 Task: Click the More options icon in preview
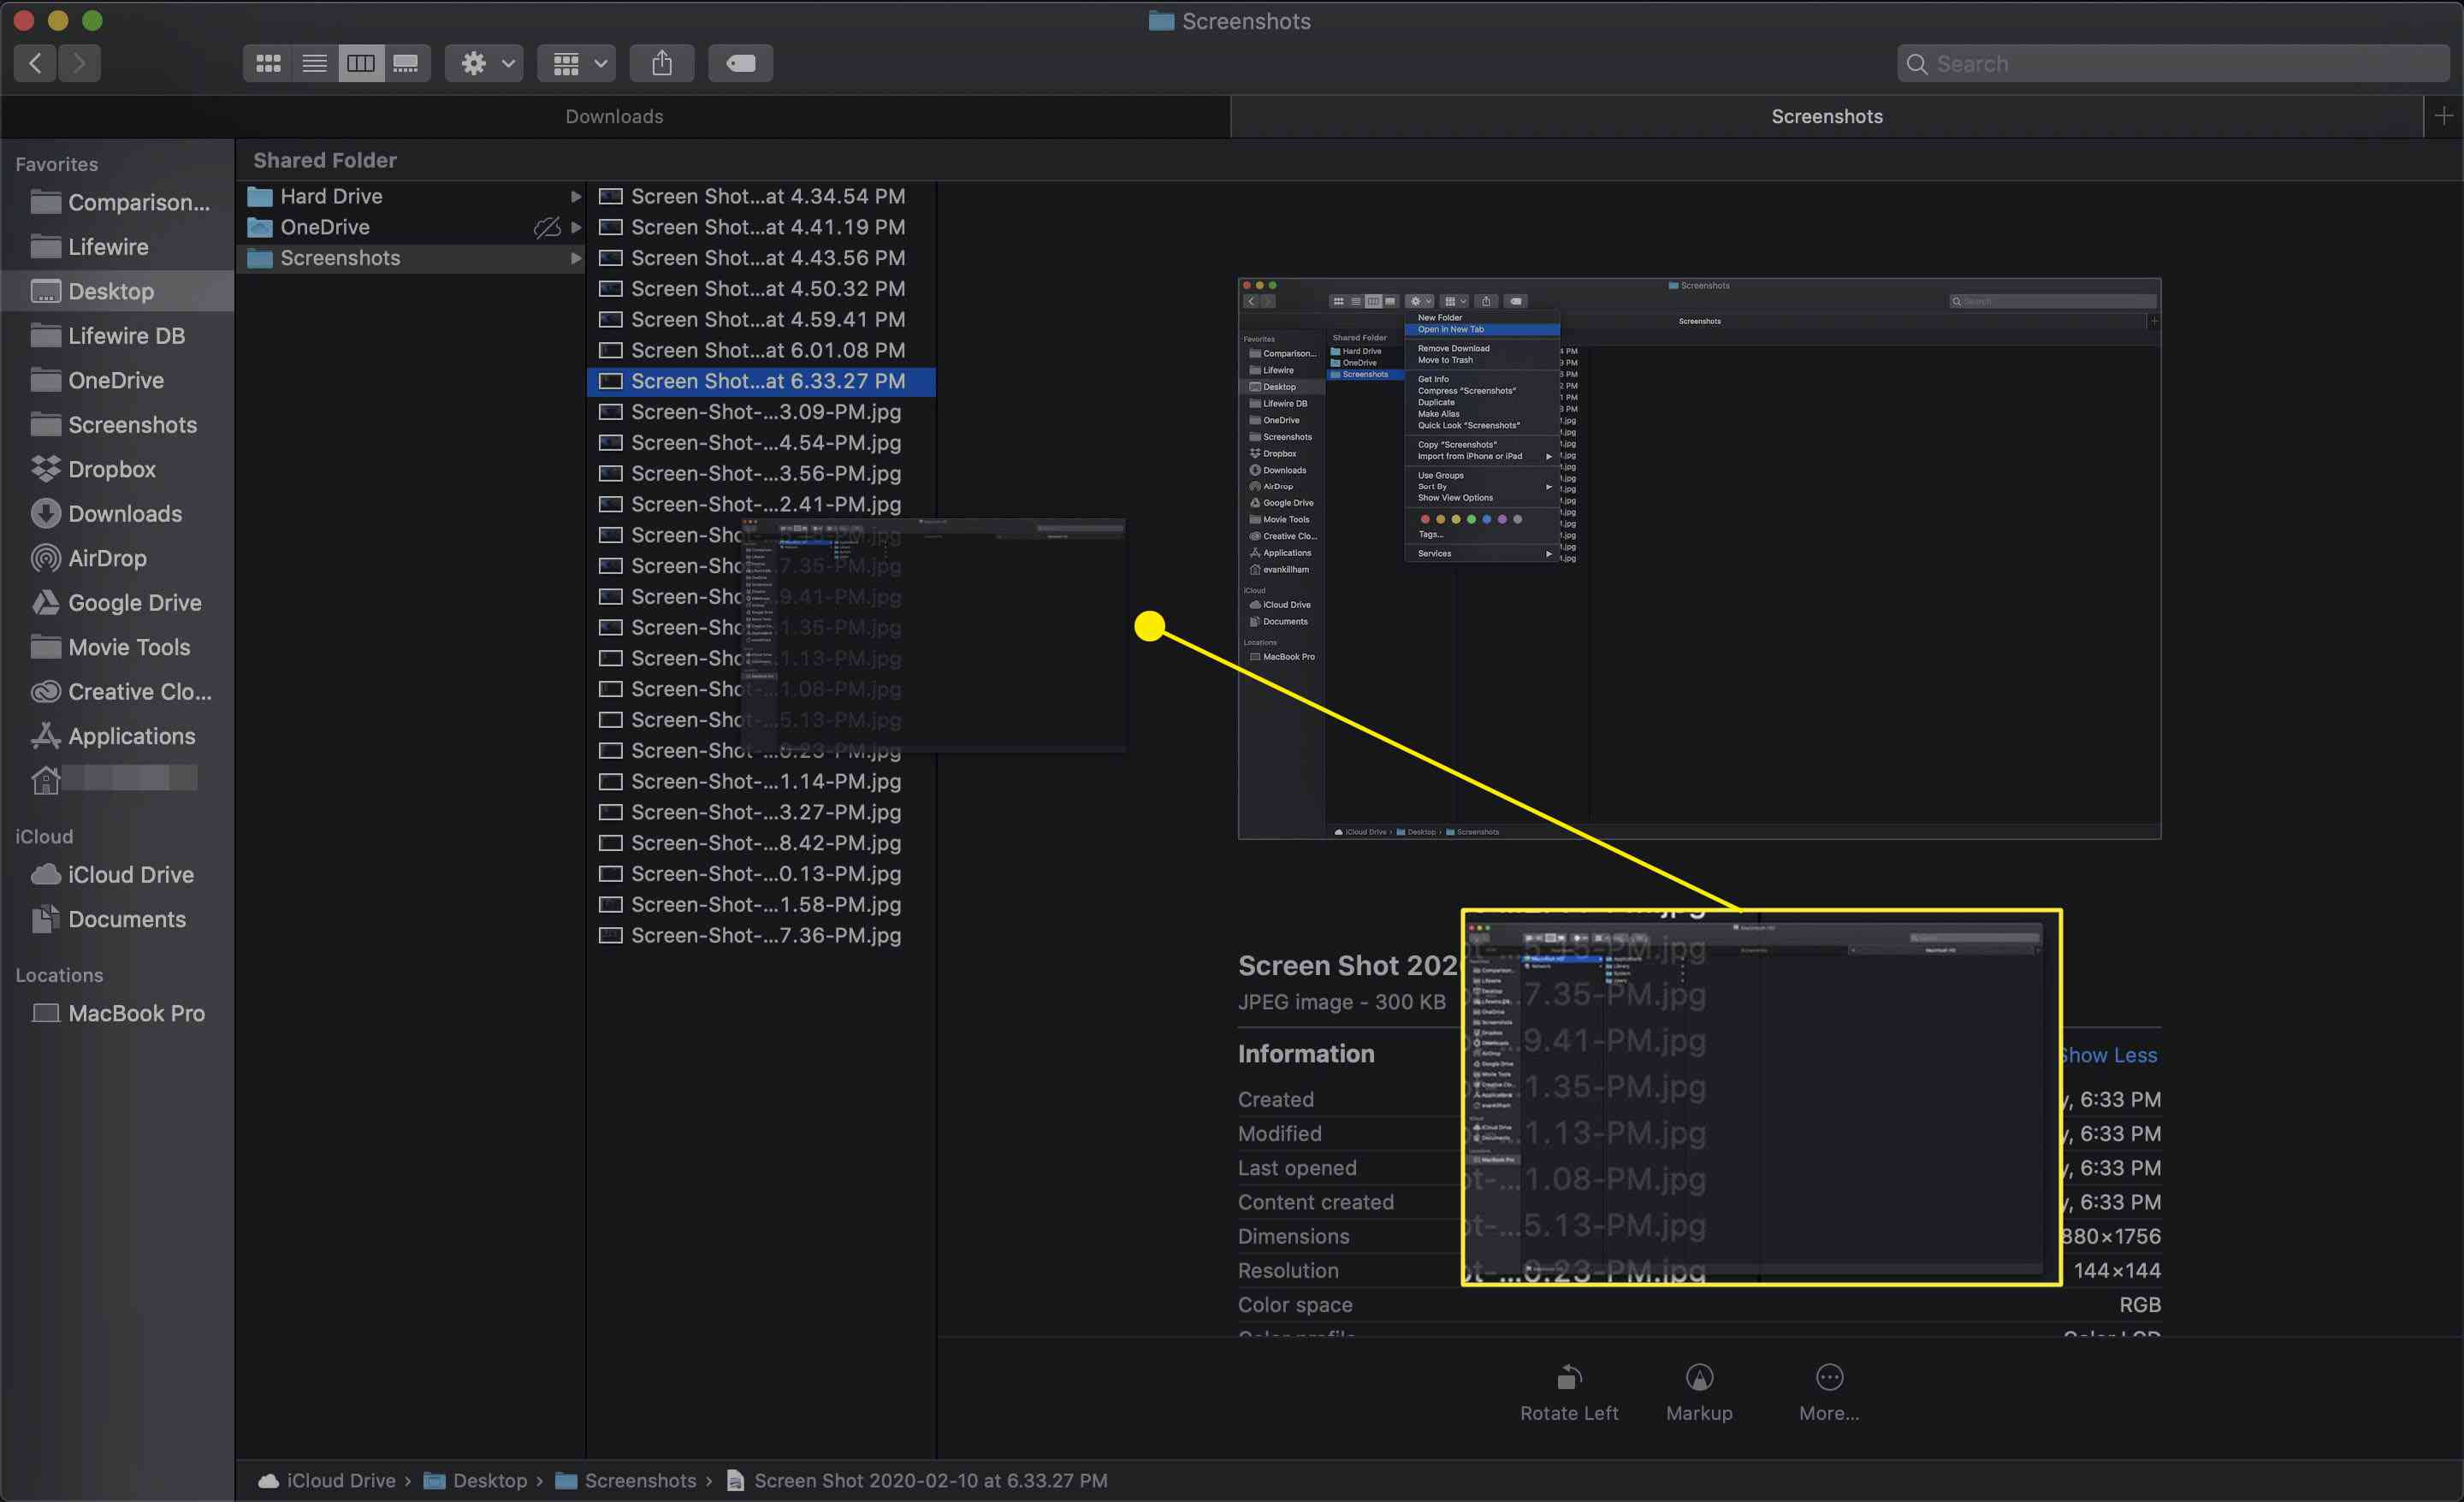[1827, 1377]
